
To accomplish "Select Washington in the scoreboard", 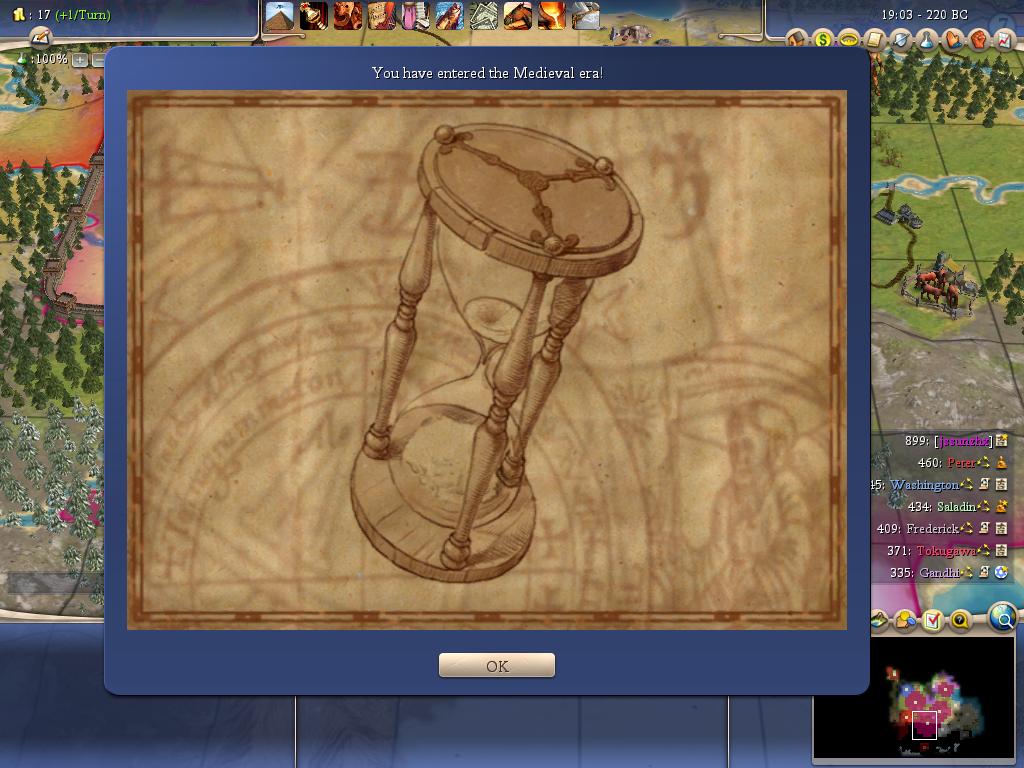I will coord(924,485).
